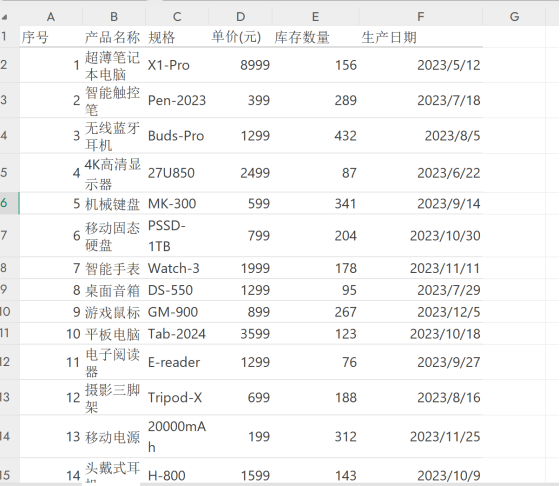The height and width of the screenshot is (486, 560).
Task: Select the 移动电源 product cell
Action: click(114, 436)
